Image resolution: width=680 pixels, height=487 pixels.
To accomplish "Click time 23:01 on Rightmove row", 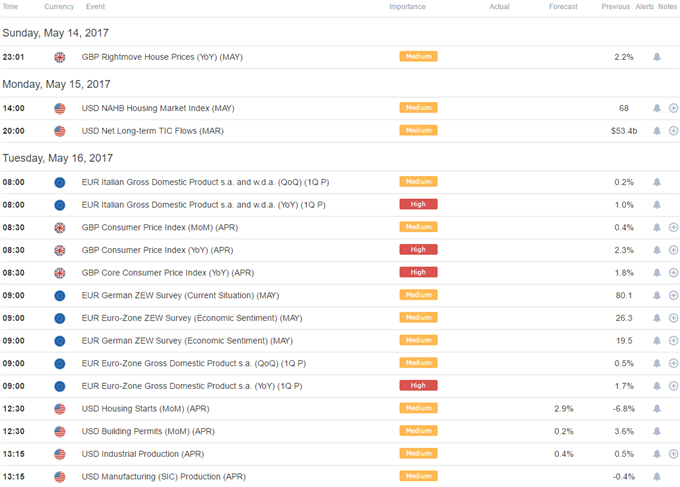I will [13, 57].
